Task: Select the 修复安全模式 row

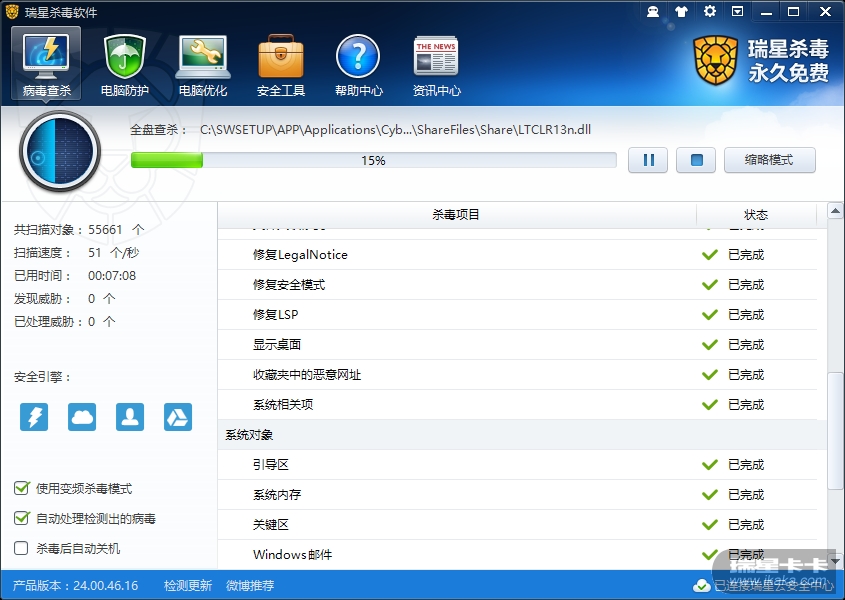Action: pos(517,285)
